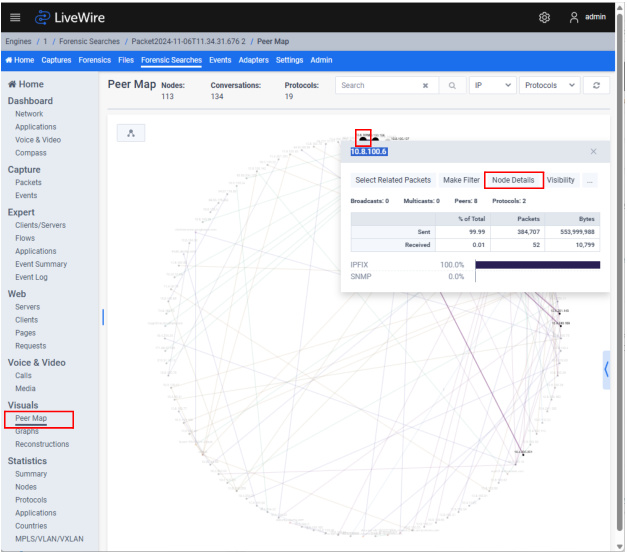
Task: Open Voice & Video dashboard link
Action: 38,140
